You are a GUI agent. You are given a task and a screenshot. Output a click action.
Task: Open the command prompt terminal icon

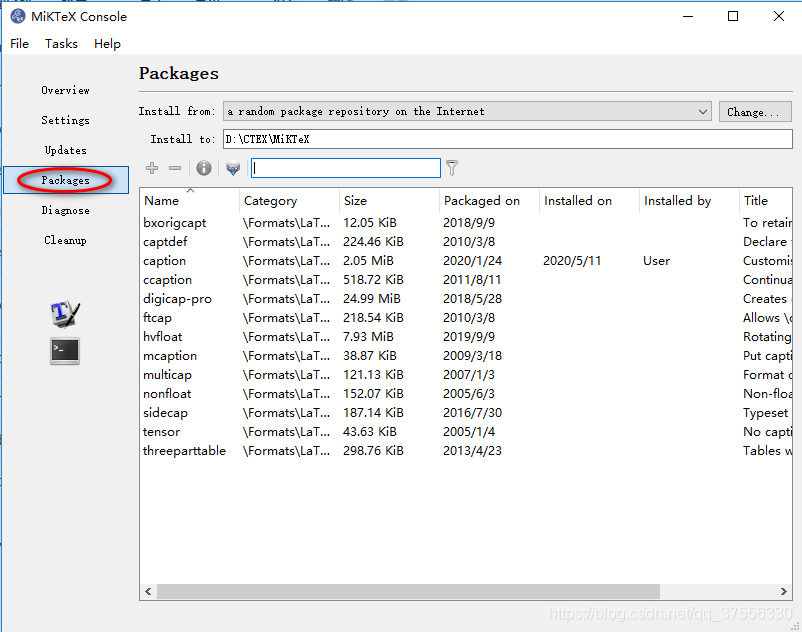65,351
